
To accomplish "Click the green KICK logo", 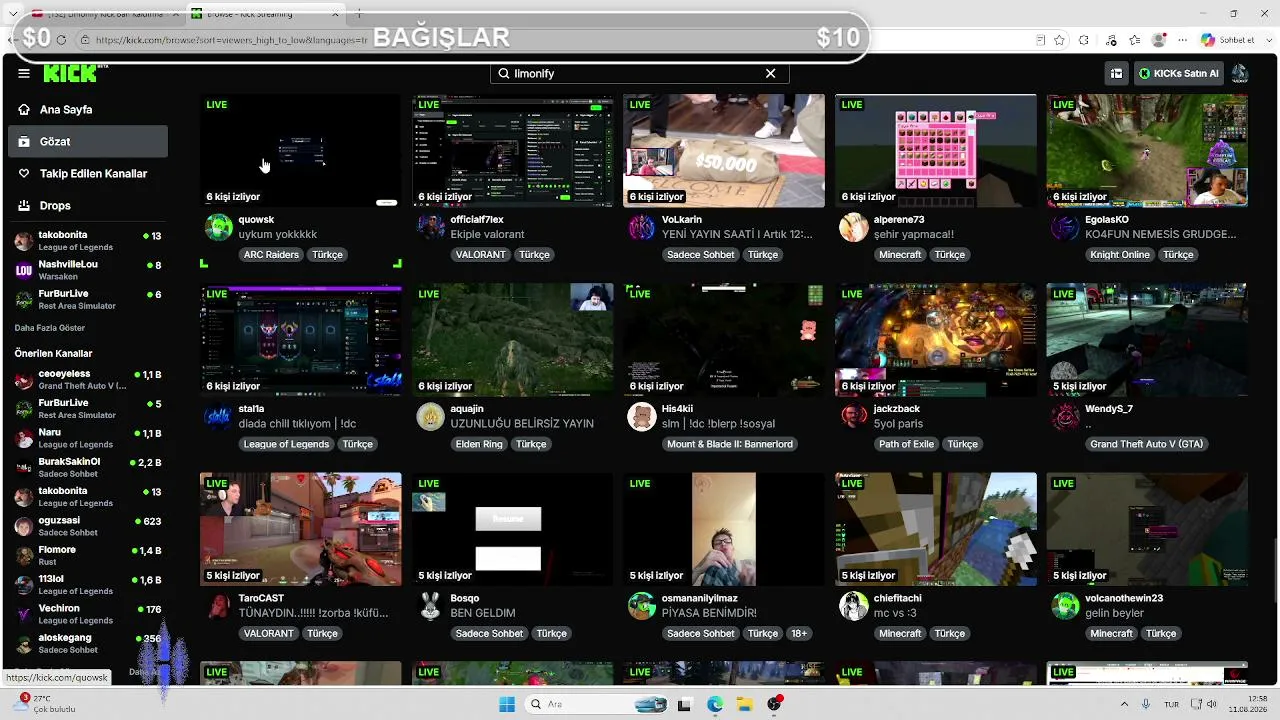I will (x=70, y=73).
